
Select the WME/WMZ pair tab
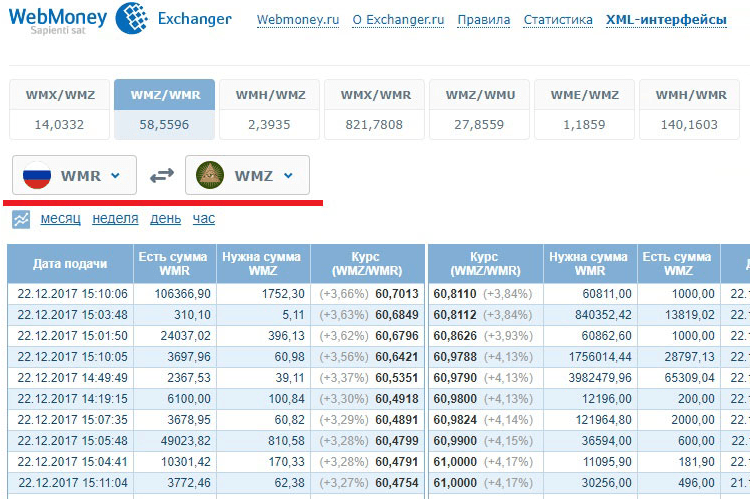point(585,110)
